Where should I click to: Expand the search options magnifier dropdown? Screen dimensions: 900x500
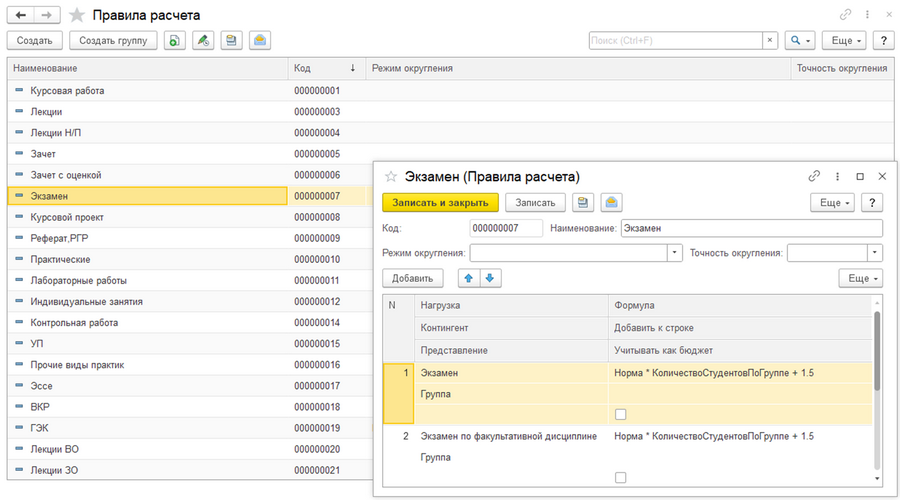pos(800,40)
